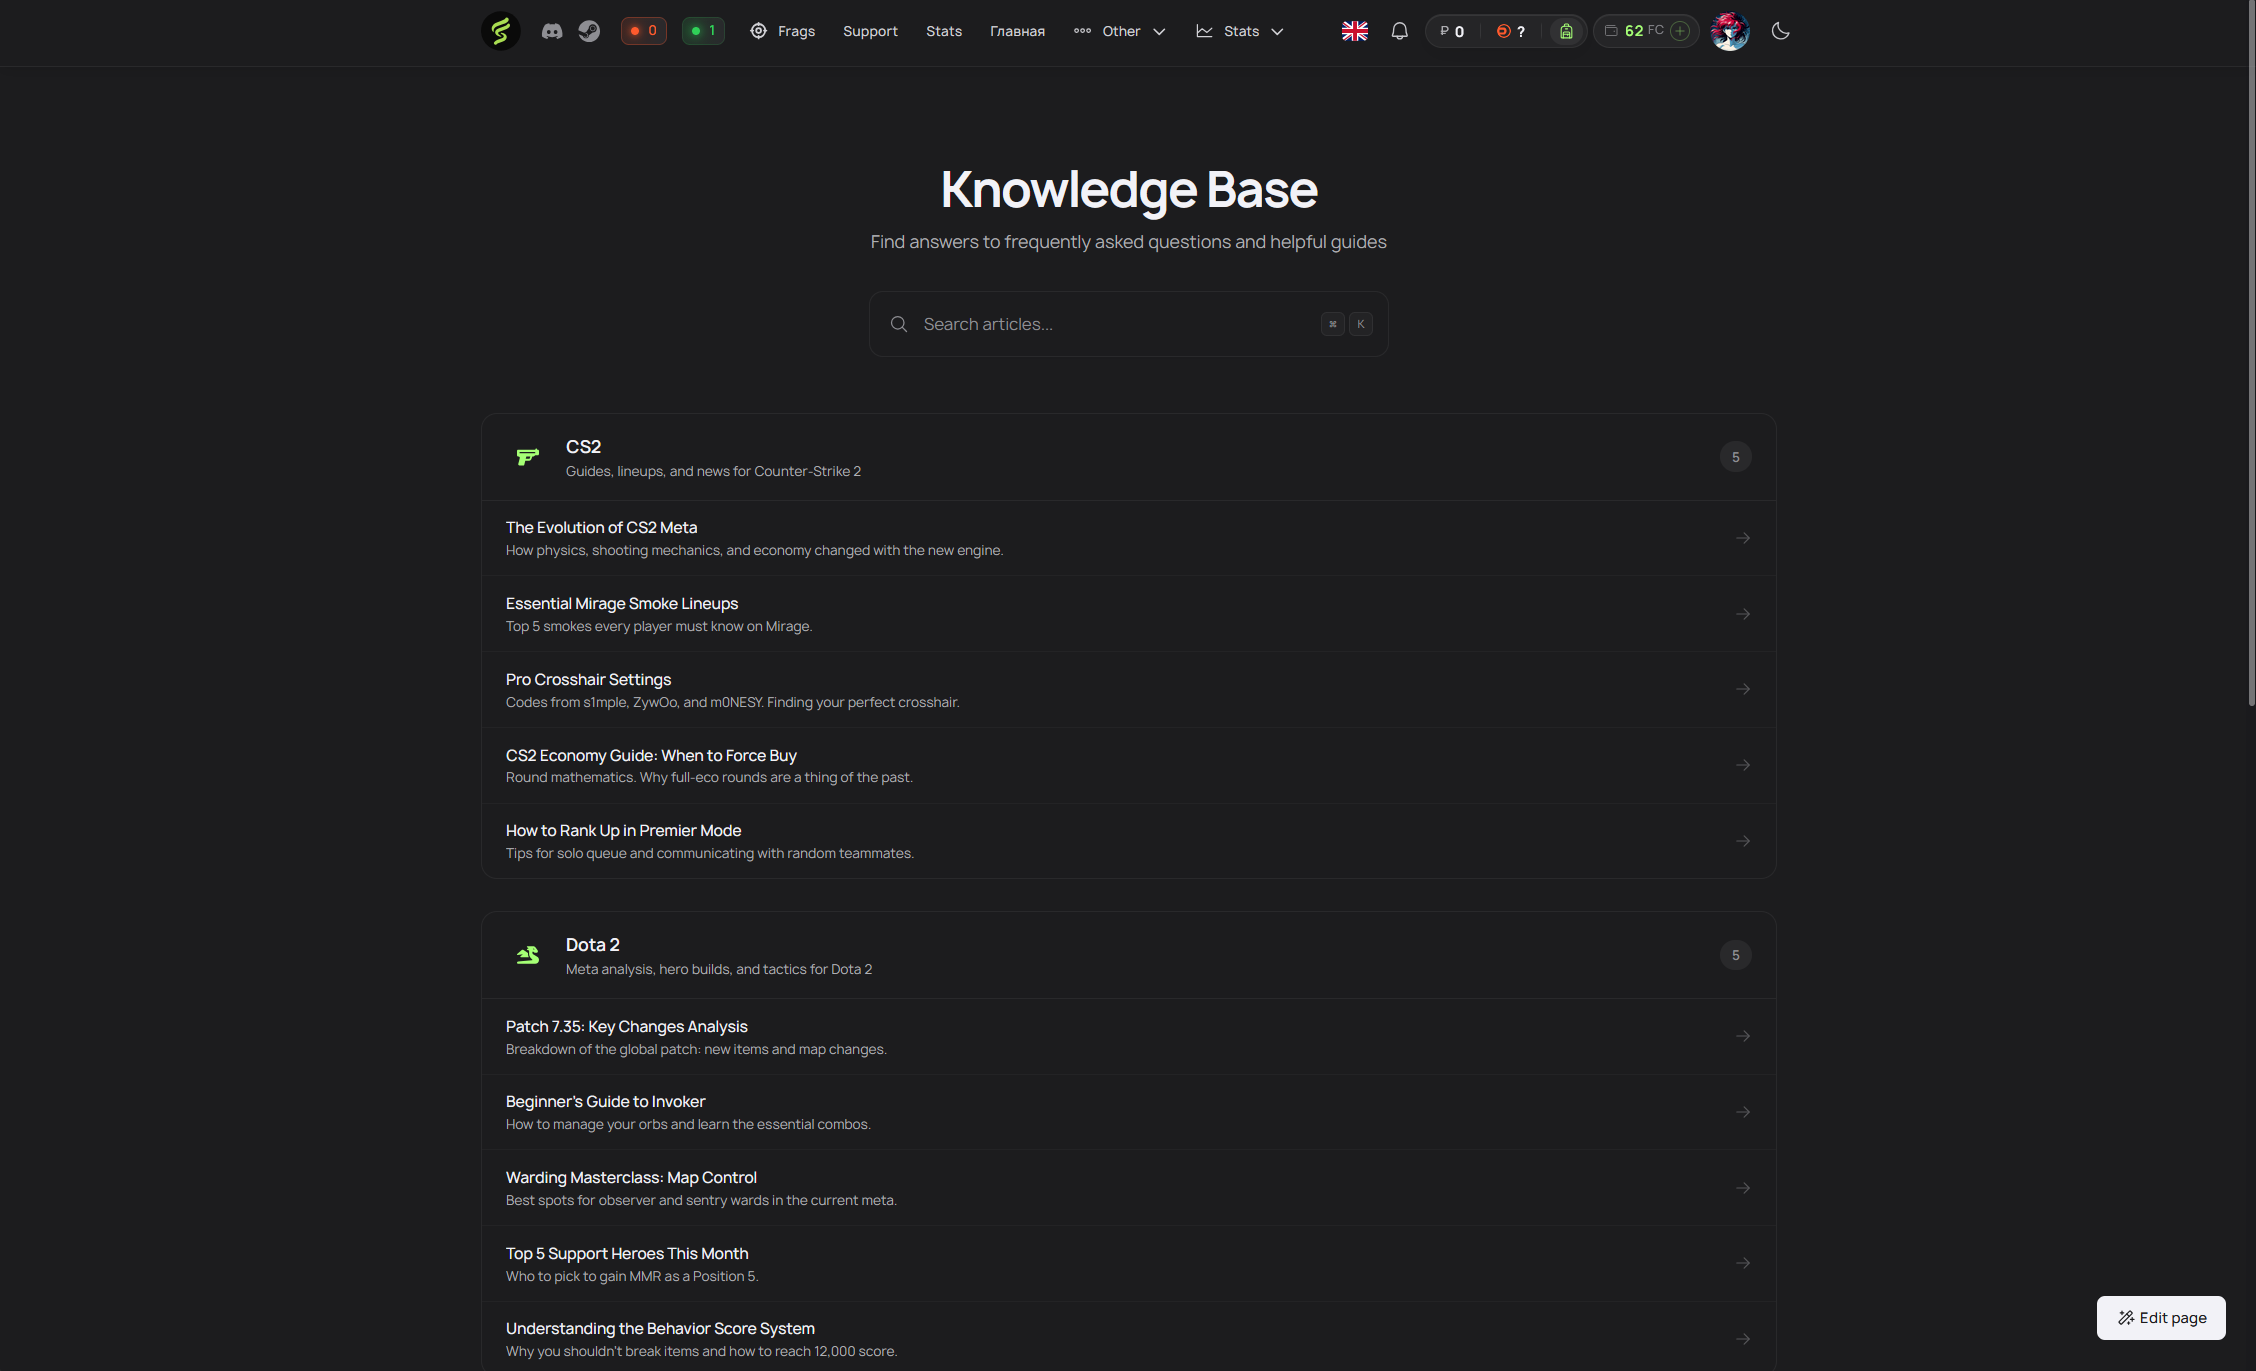This screenshot has width=2256, height=1371.
Task: Click the Edit page button
Action: [x=2161, y=1318]
